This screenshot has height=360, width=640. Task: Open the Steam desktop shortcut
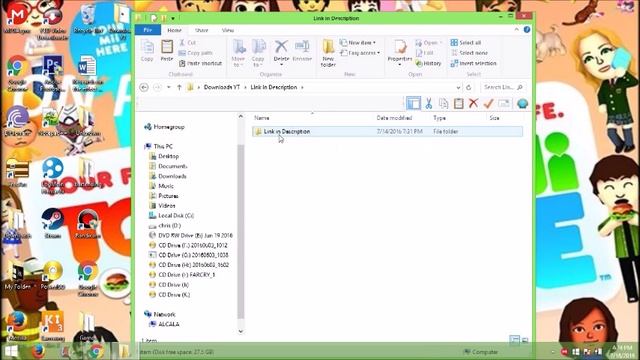tap(53, 223)
